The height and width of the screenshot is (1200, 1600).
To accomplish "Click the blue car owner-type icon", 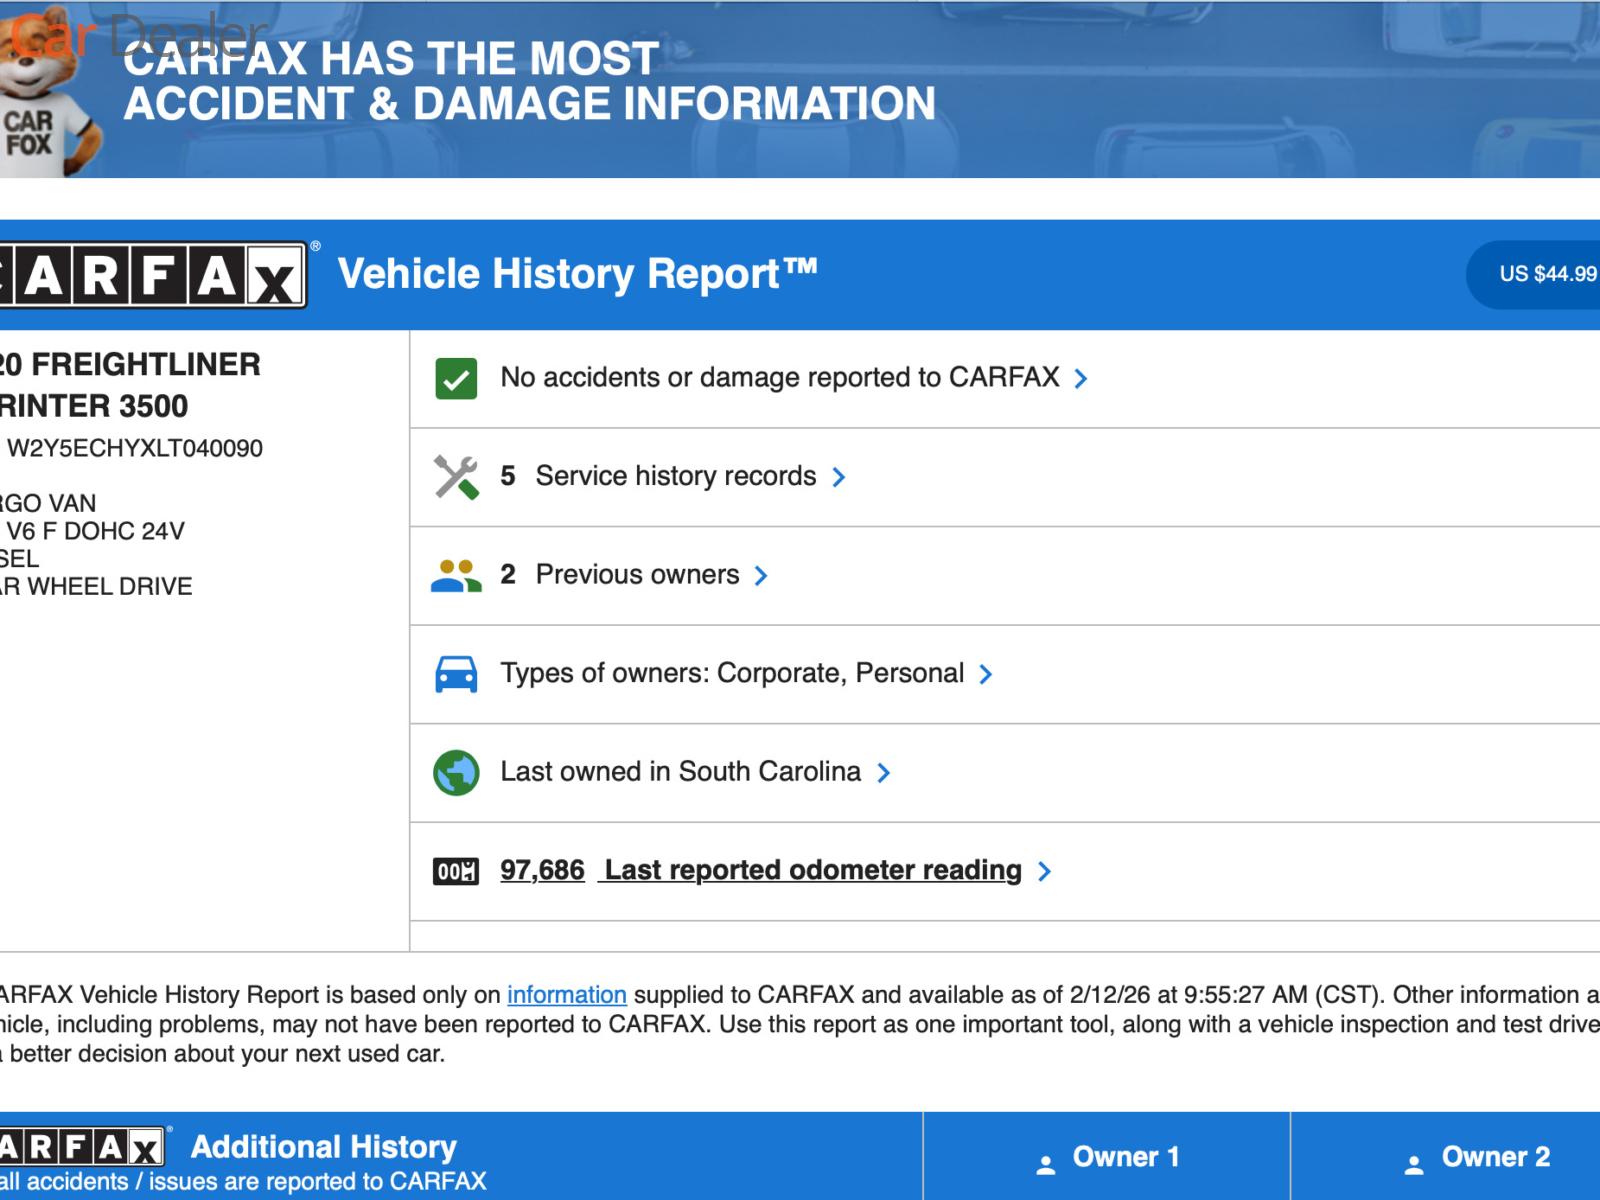I will (x=456, y=674).
